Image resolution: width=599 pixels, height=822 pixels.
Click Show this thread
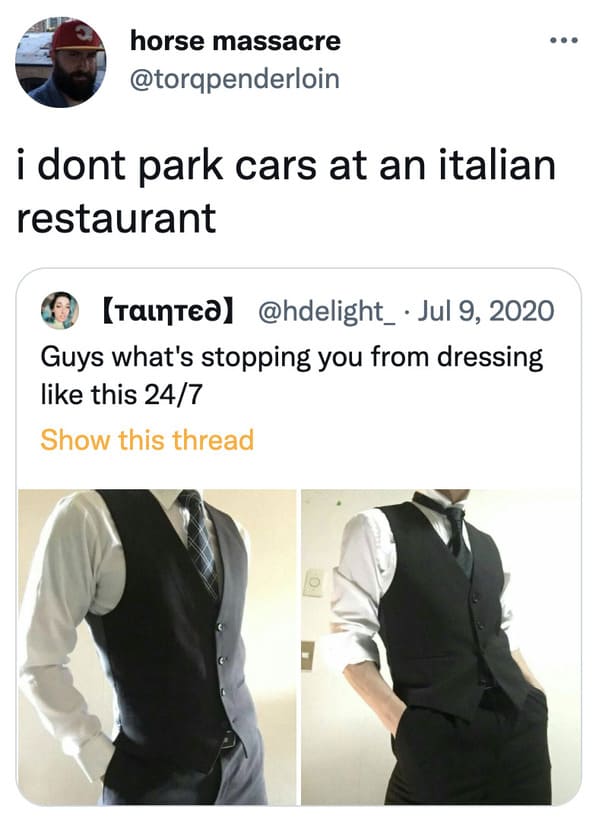[147, 439]
